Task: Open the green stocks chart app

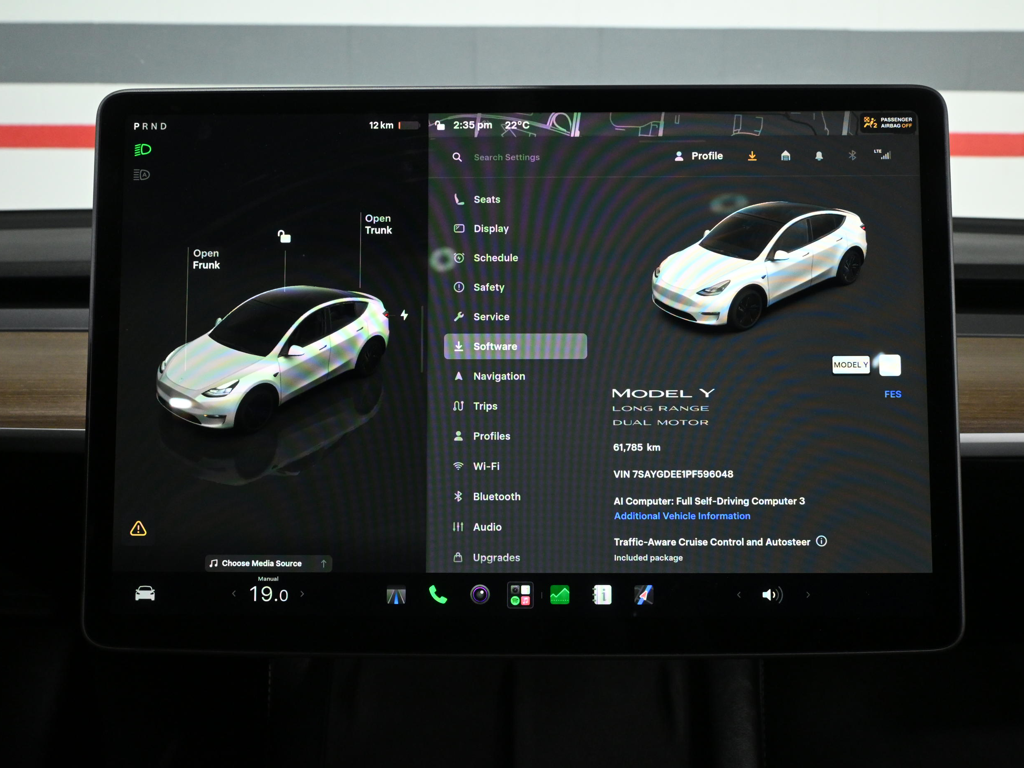Action: [560, 594]
